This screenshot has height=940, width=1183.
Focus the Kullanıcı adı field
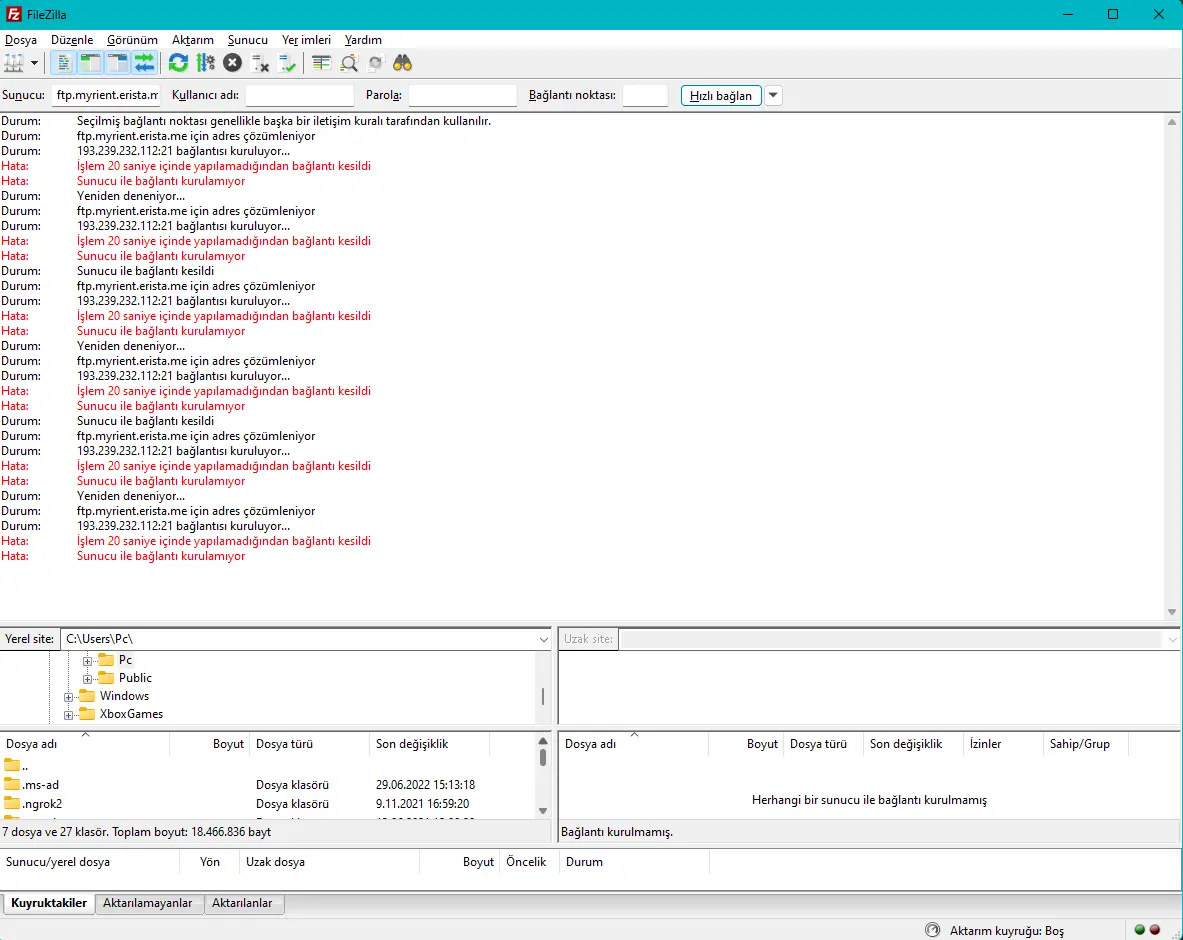[x=300, y=95]
